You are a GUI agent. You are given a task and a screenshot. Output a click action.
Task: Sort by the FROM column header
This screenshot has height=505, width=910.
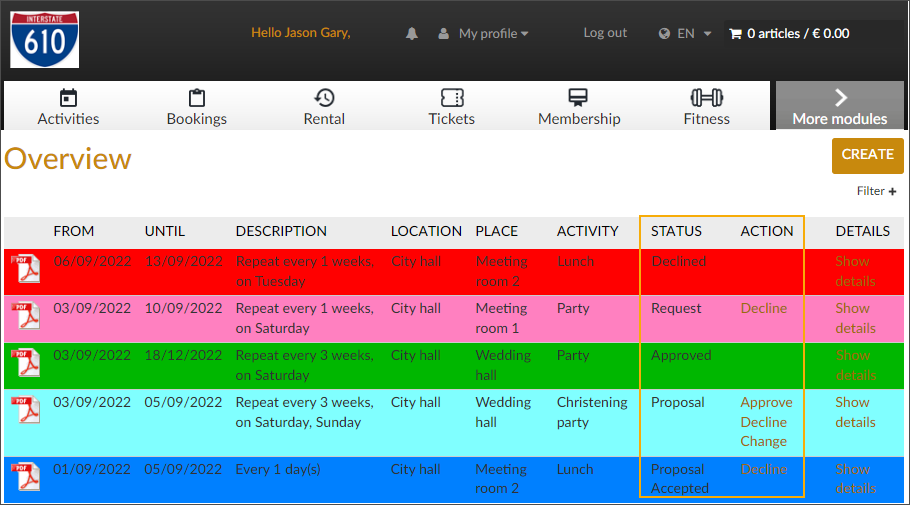[74, 231]
